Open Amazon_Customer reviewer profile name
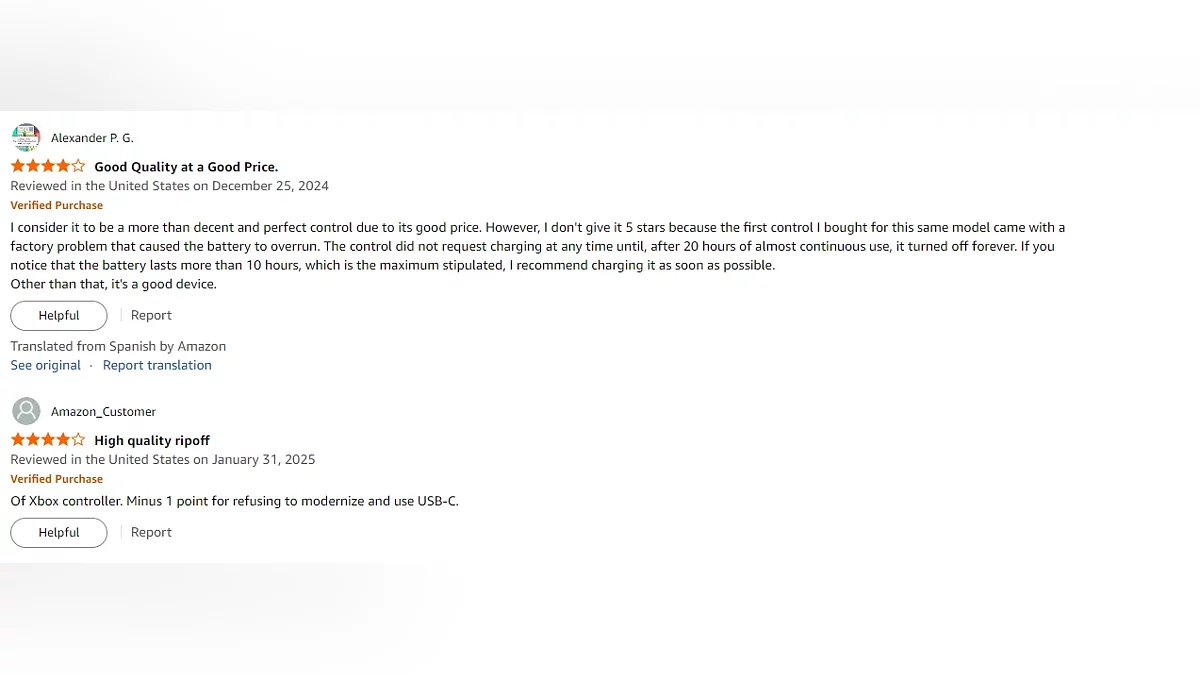 pyautogui.click(x=103, y=412)
